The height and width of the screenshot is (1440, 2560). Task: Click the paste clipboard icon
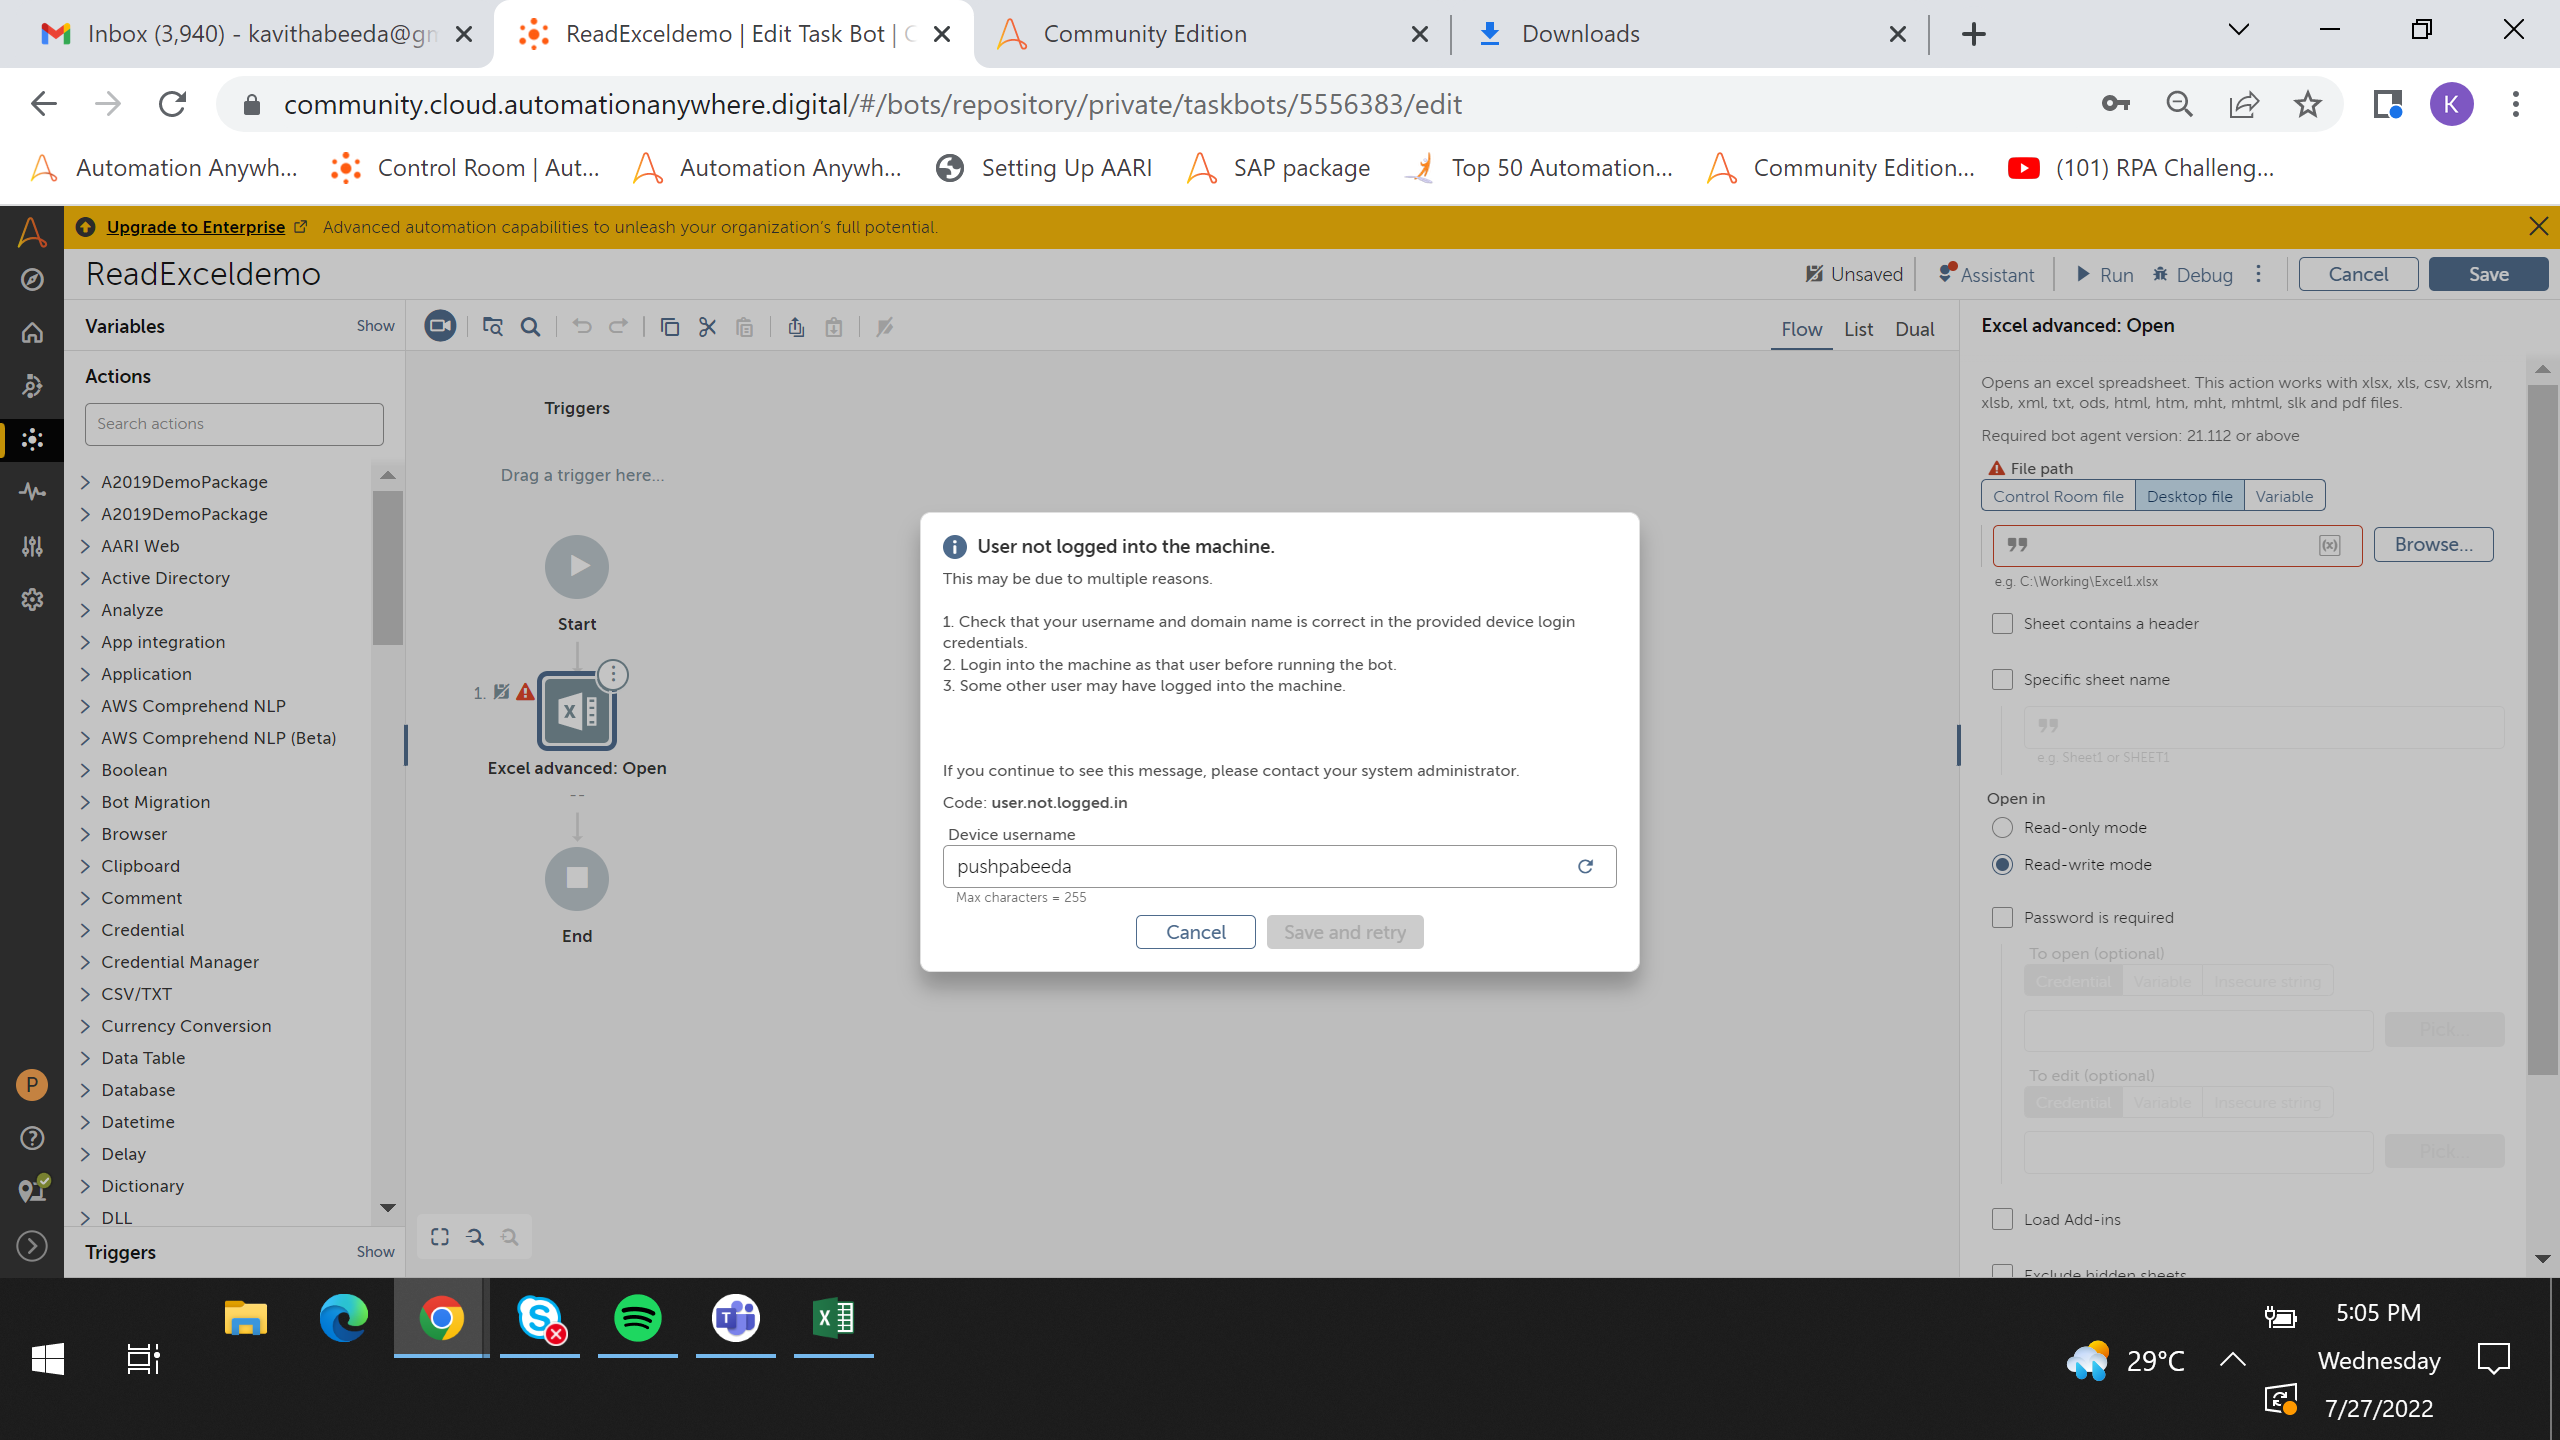click(x=745, y=327)
